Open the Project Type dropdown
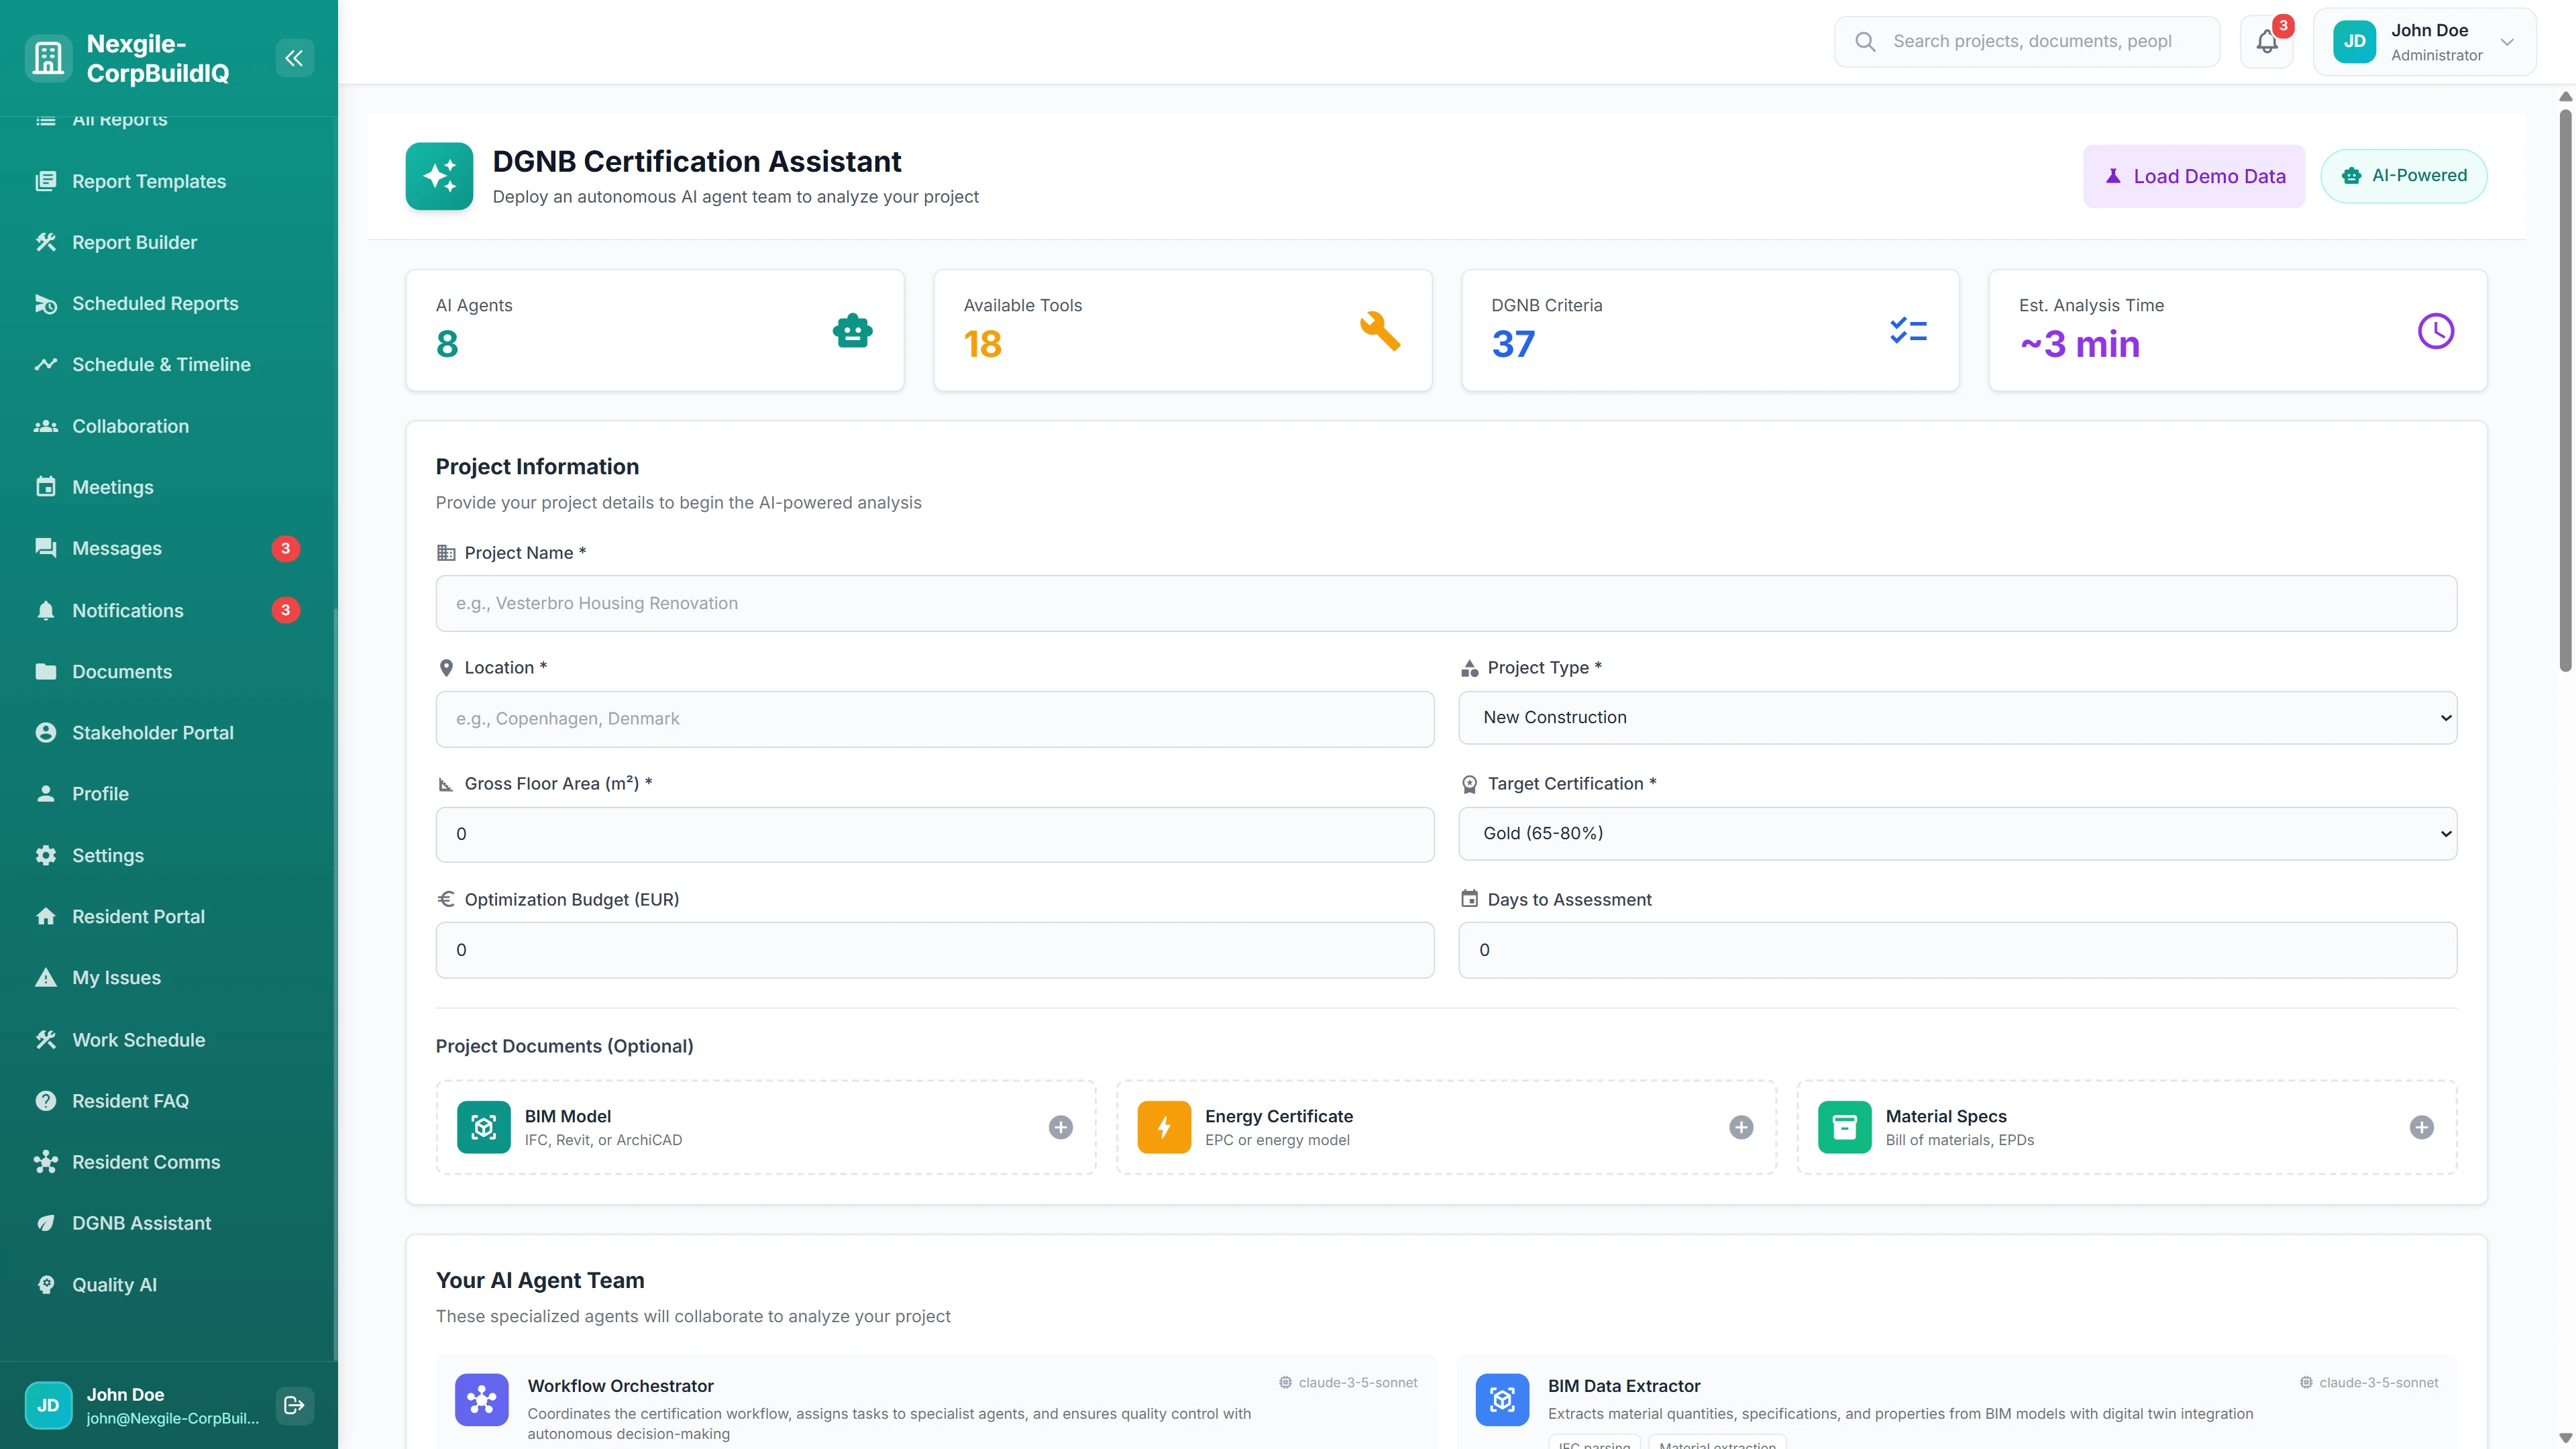2576x1449 pixels. [1957, 717]
